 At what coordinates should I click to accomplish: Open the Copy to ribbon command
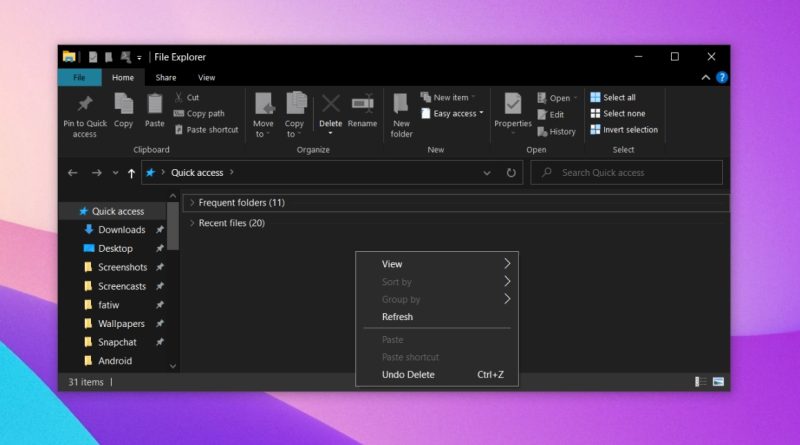tap(294, 115)
